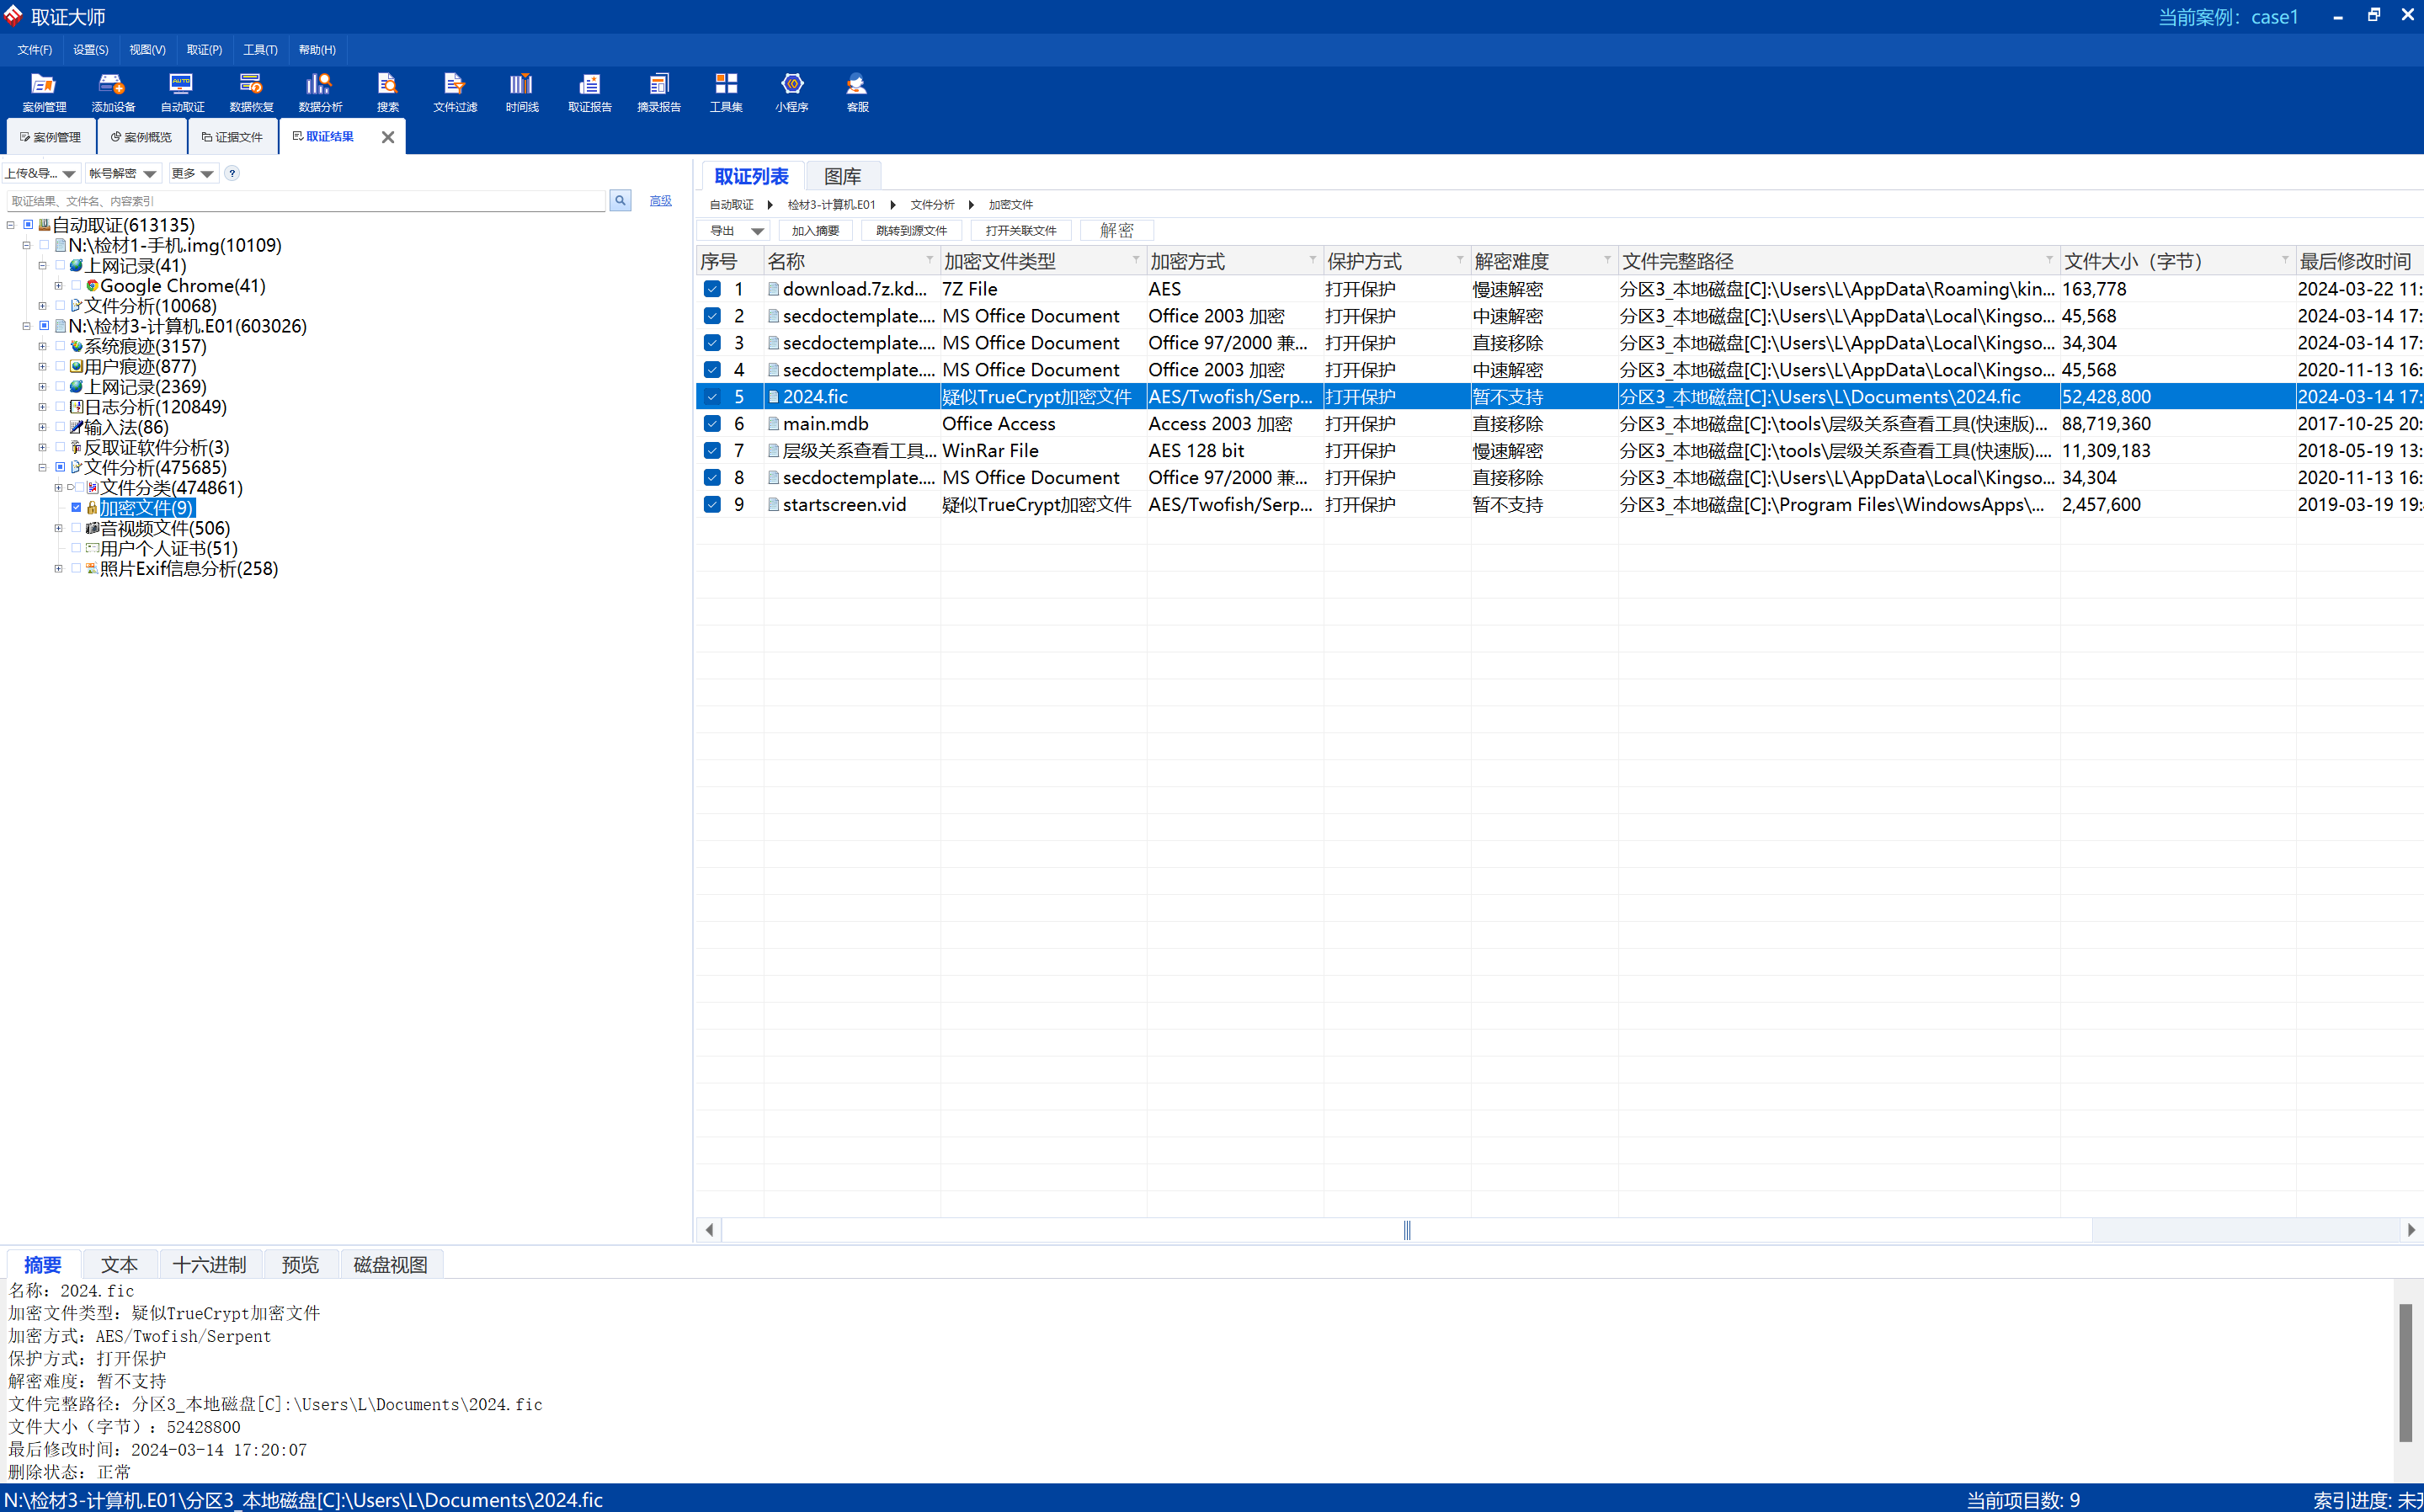Toggle the 加密文件(9) tree checkbox
2424x1512 pixels.
[76, 508]
